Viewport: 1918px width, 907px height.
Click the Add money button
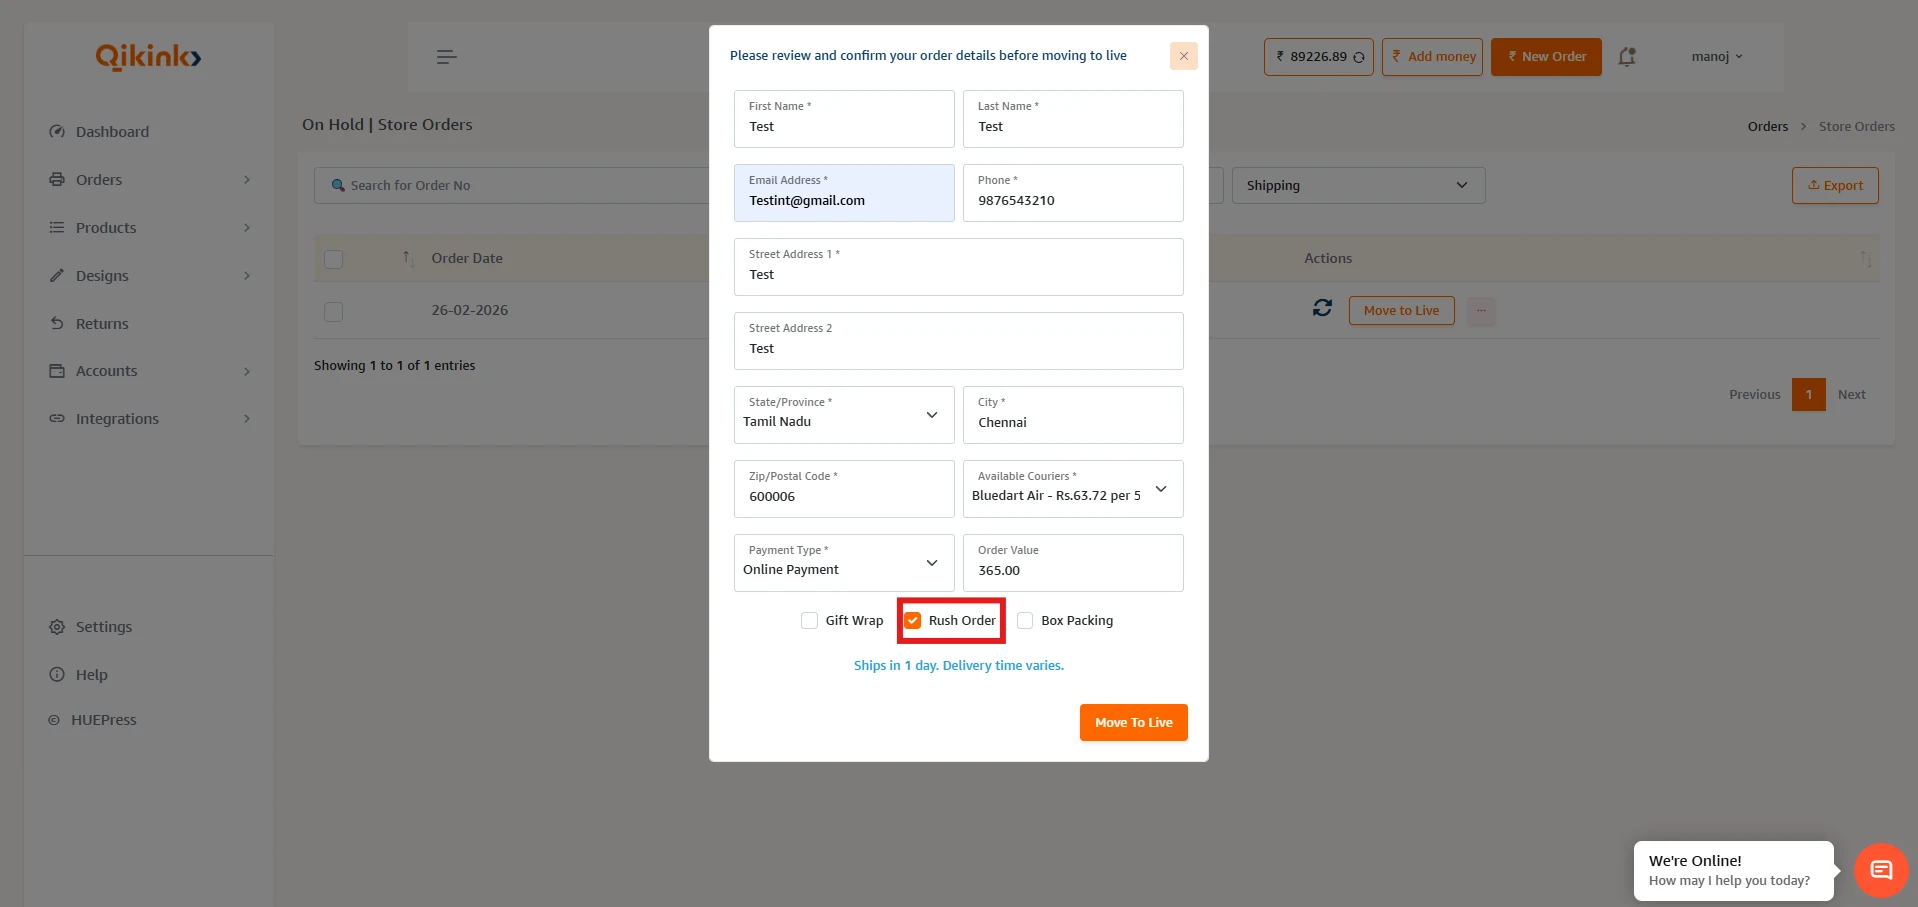pyautogui.click(x=1432, y=57)
